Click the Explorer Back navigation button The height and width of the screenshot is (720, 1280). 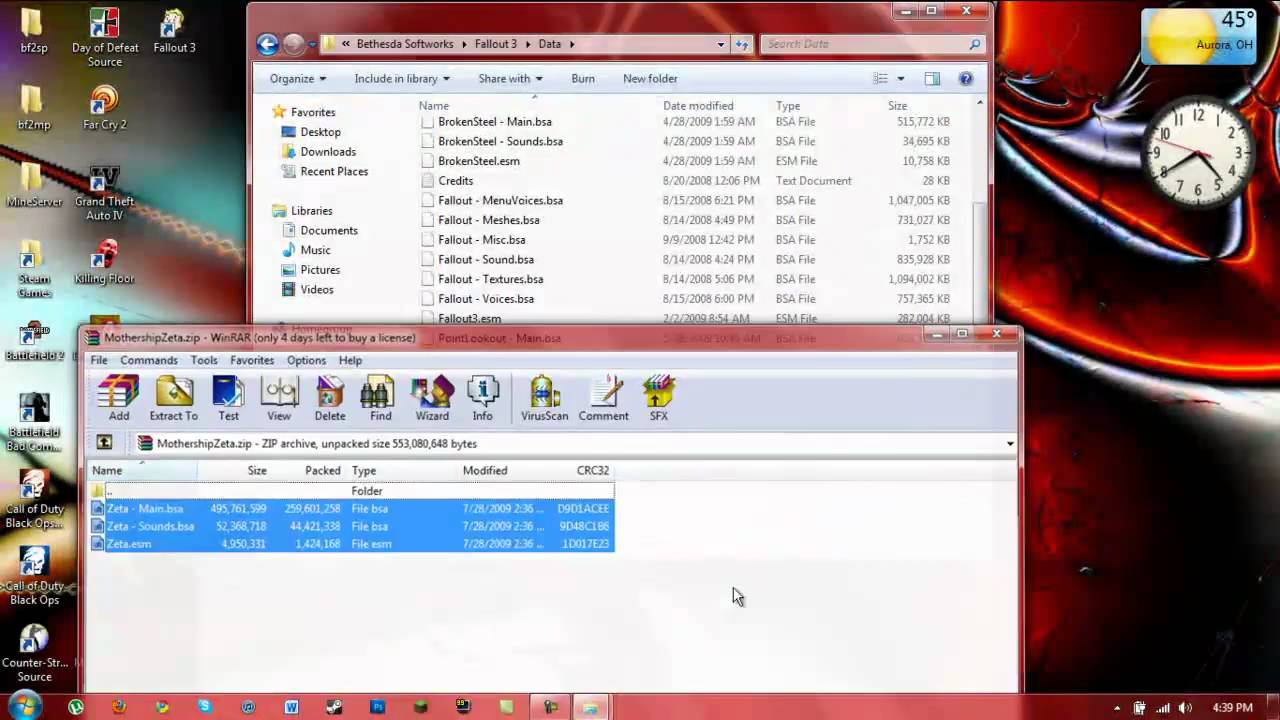pyautogui.click(x=267, y=44)
